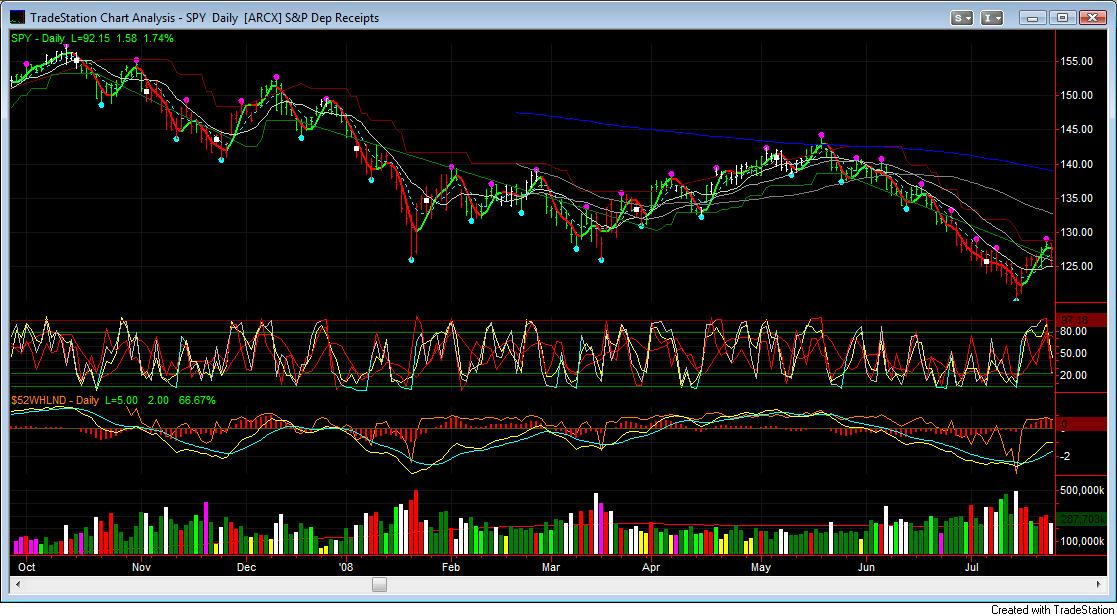Click the 500,000k volume axis label
The height and width of the screenshot is (616, 1117).
pyautogui.click(x=1083, y=491)
